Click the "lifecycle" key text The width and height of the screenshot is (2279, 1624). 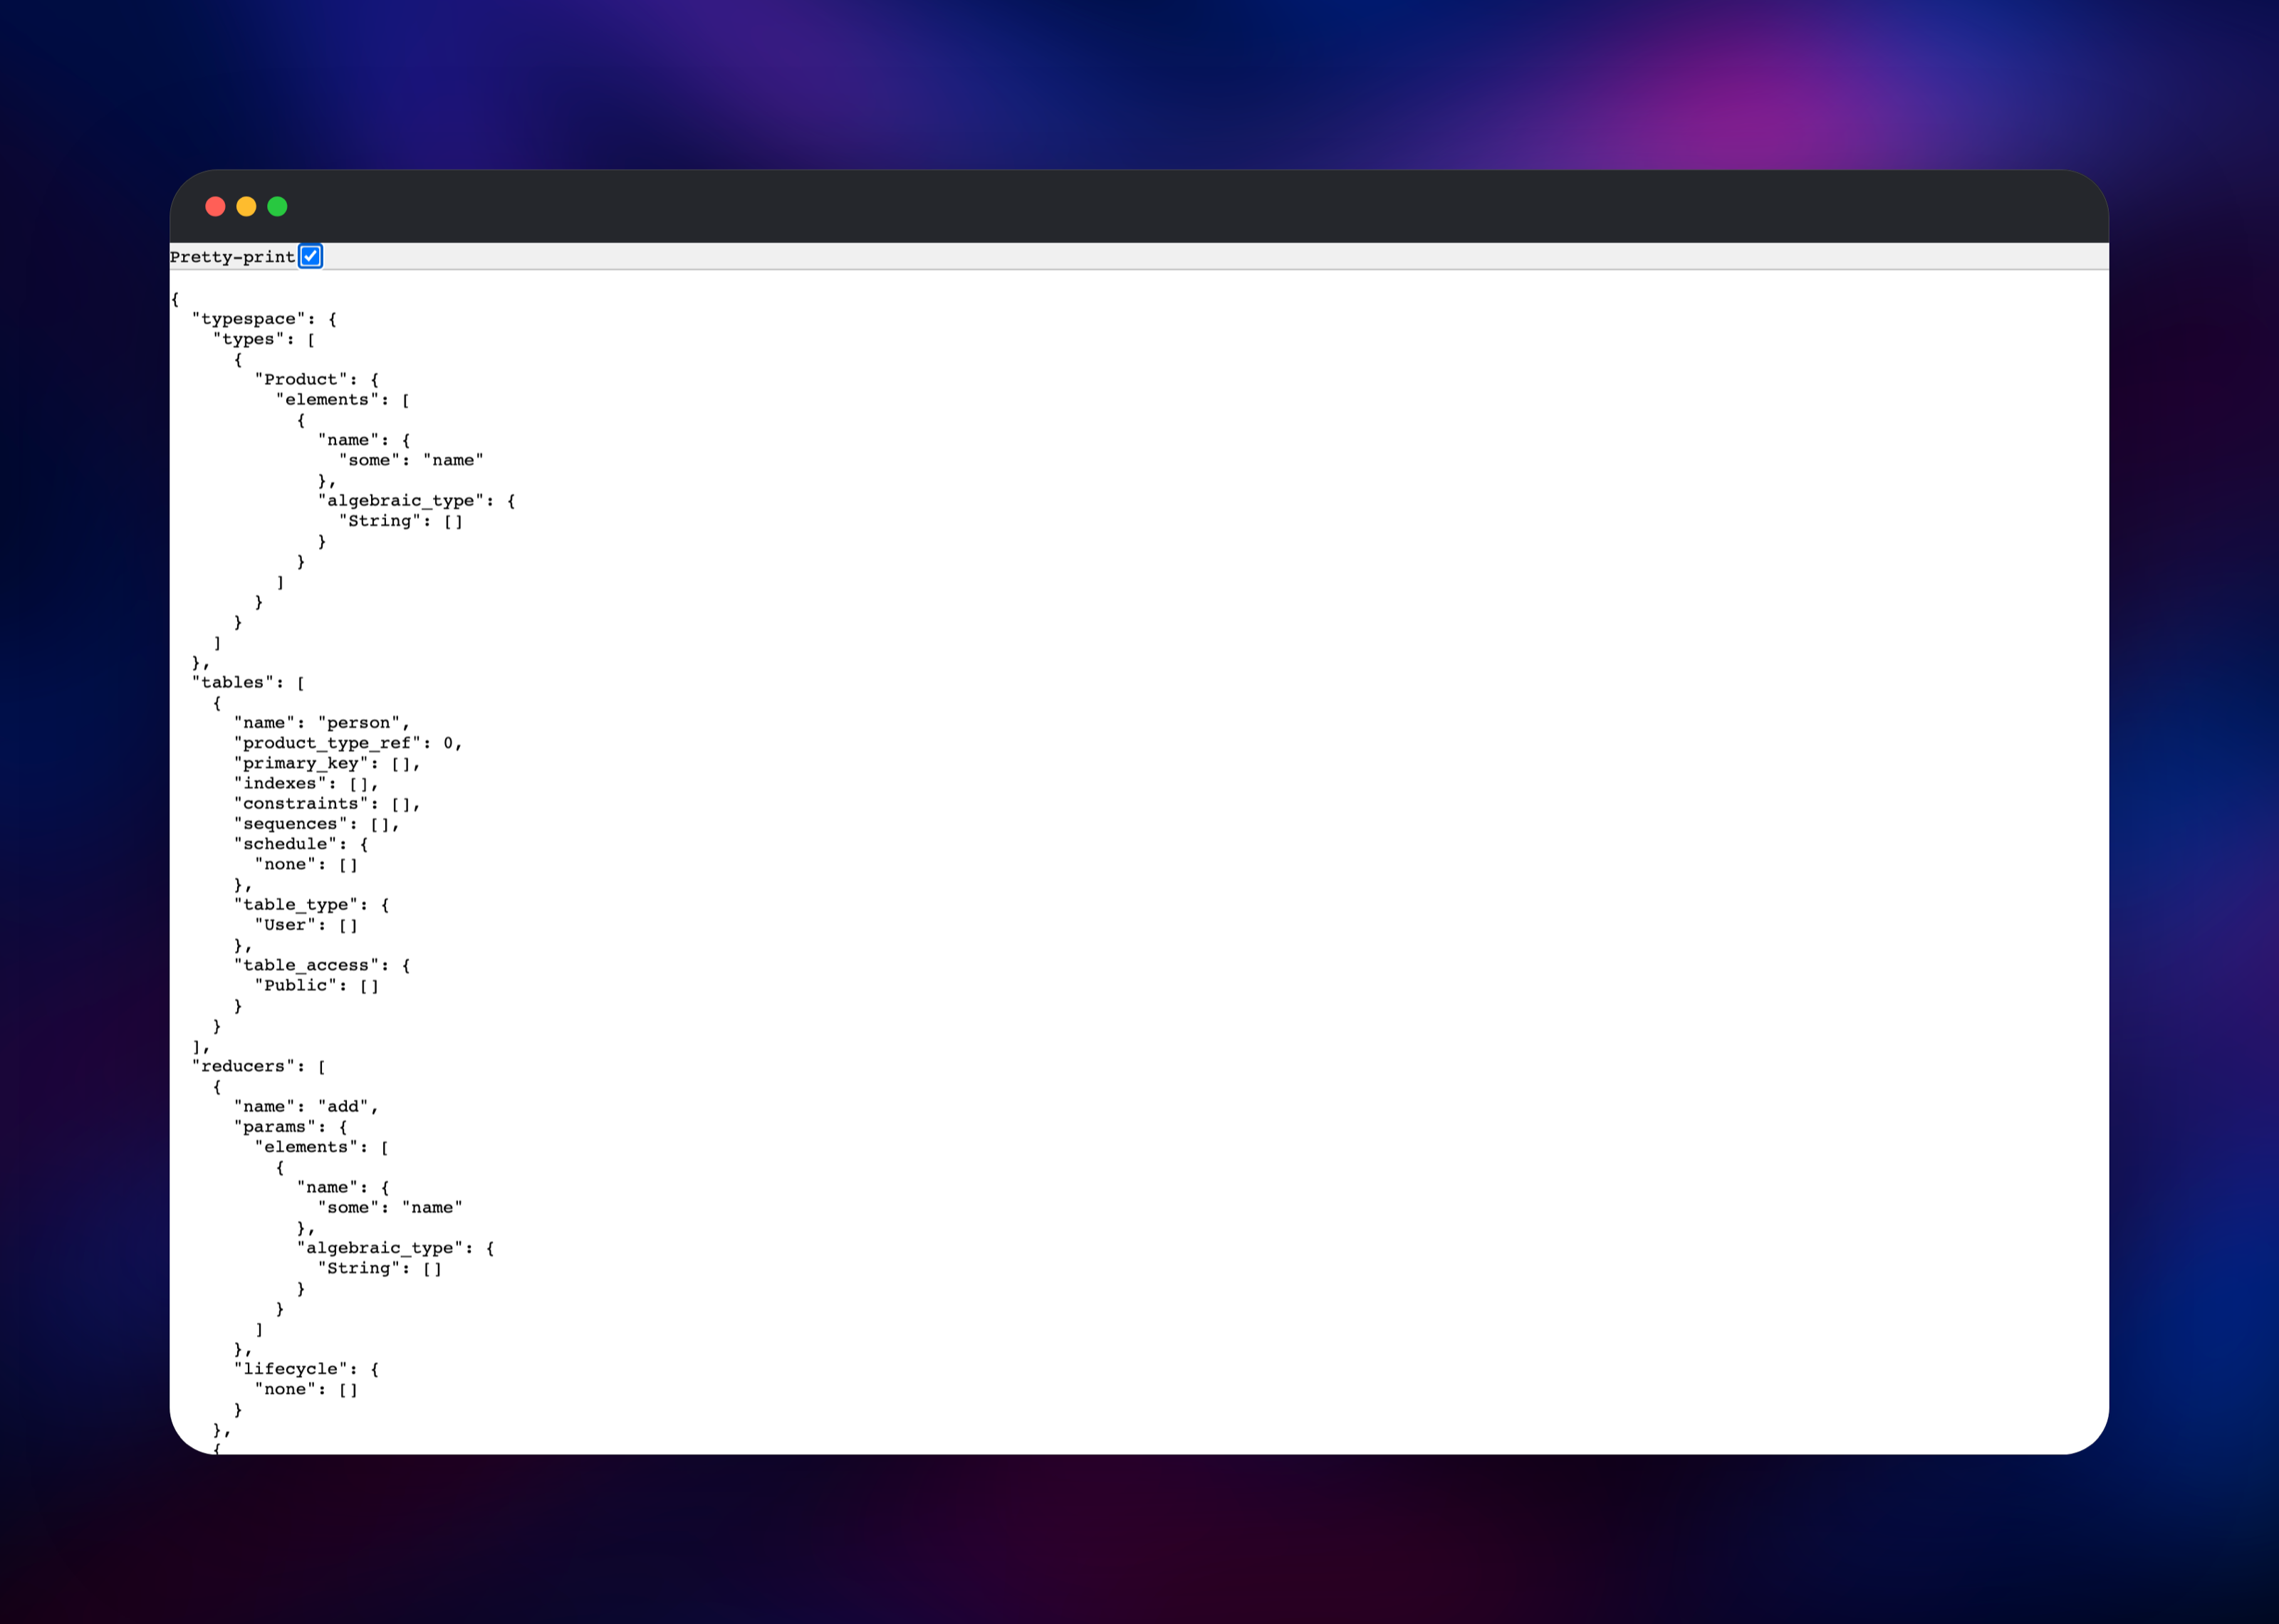pos(291,1370)
